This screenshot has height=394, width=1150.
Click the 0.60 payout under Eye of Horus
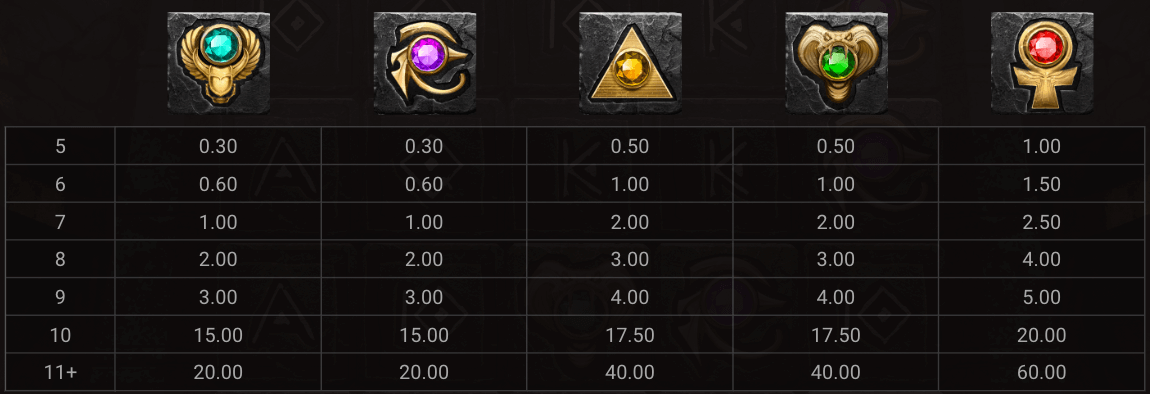[x=424, y=183]
